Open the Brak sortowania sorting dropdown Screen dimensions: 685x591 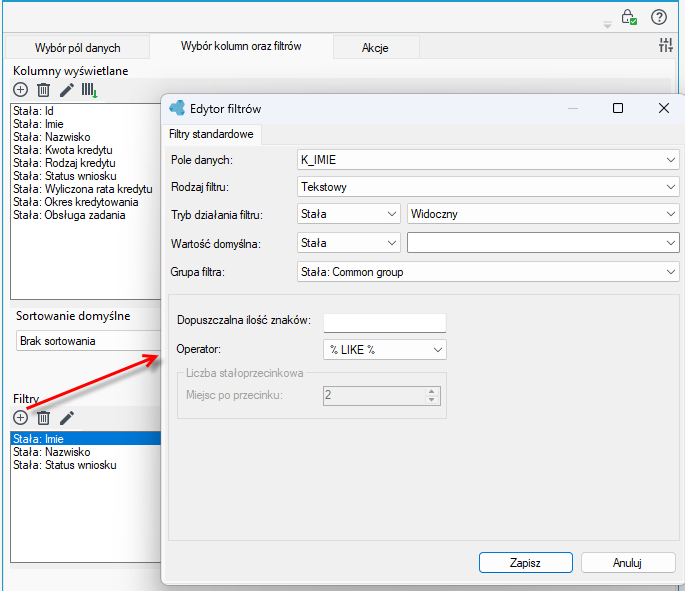(x=89, y=341)
